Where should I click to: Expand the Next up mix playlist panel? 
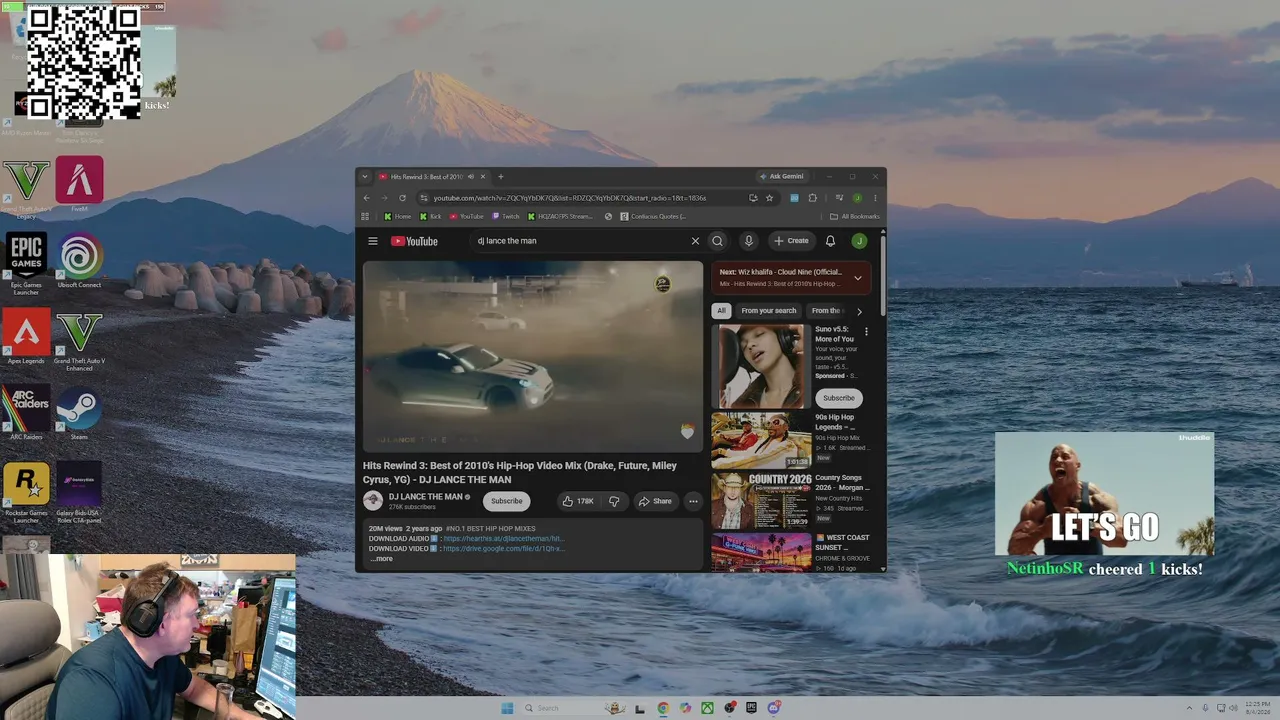point(857,277)
